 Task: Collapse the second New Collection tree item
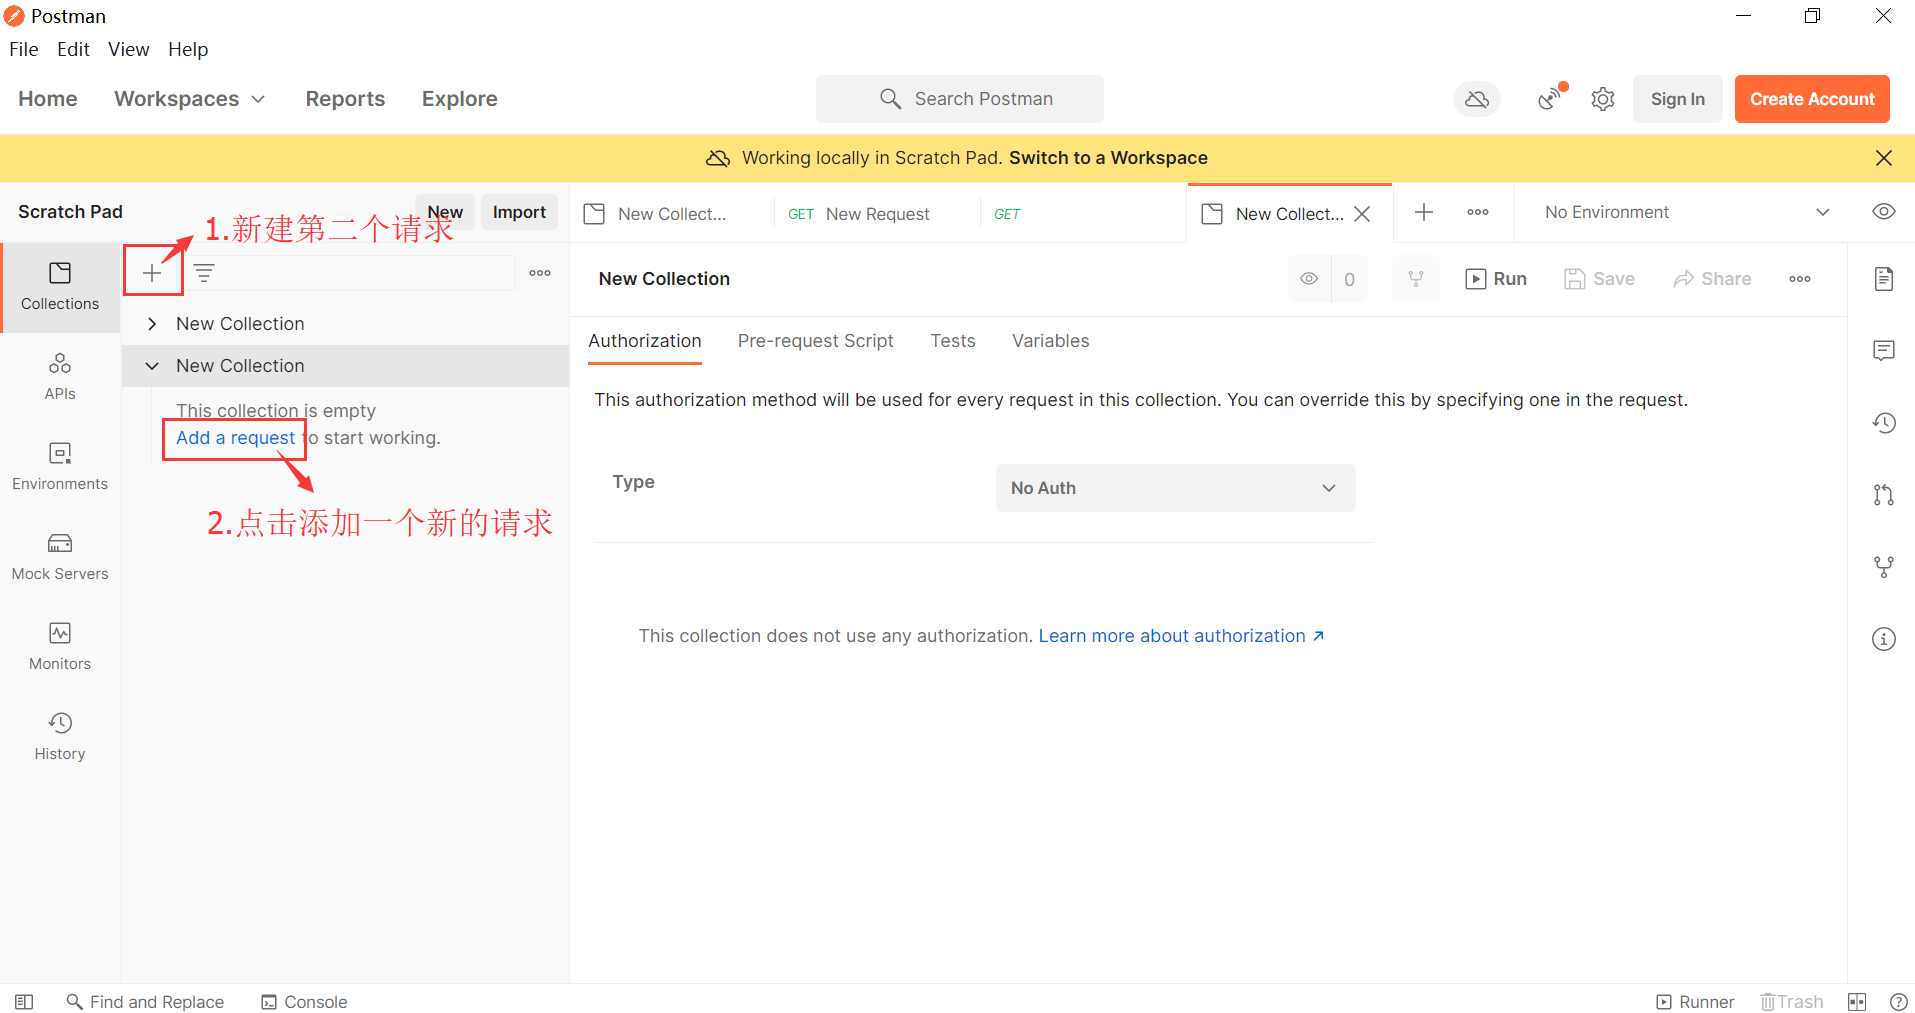152,365
